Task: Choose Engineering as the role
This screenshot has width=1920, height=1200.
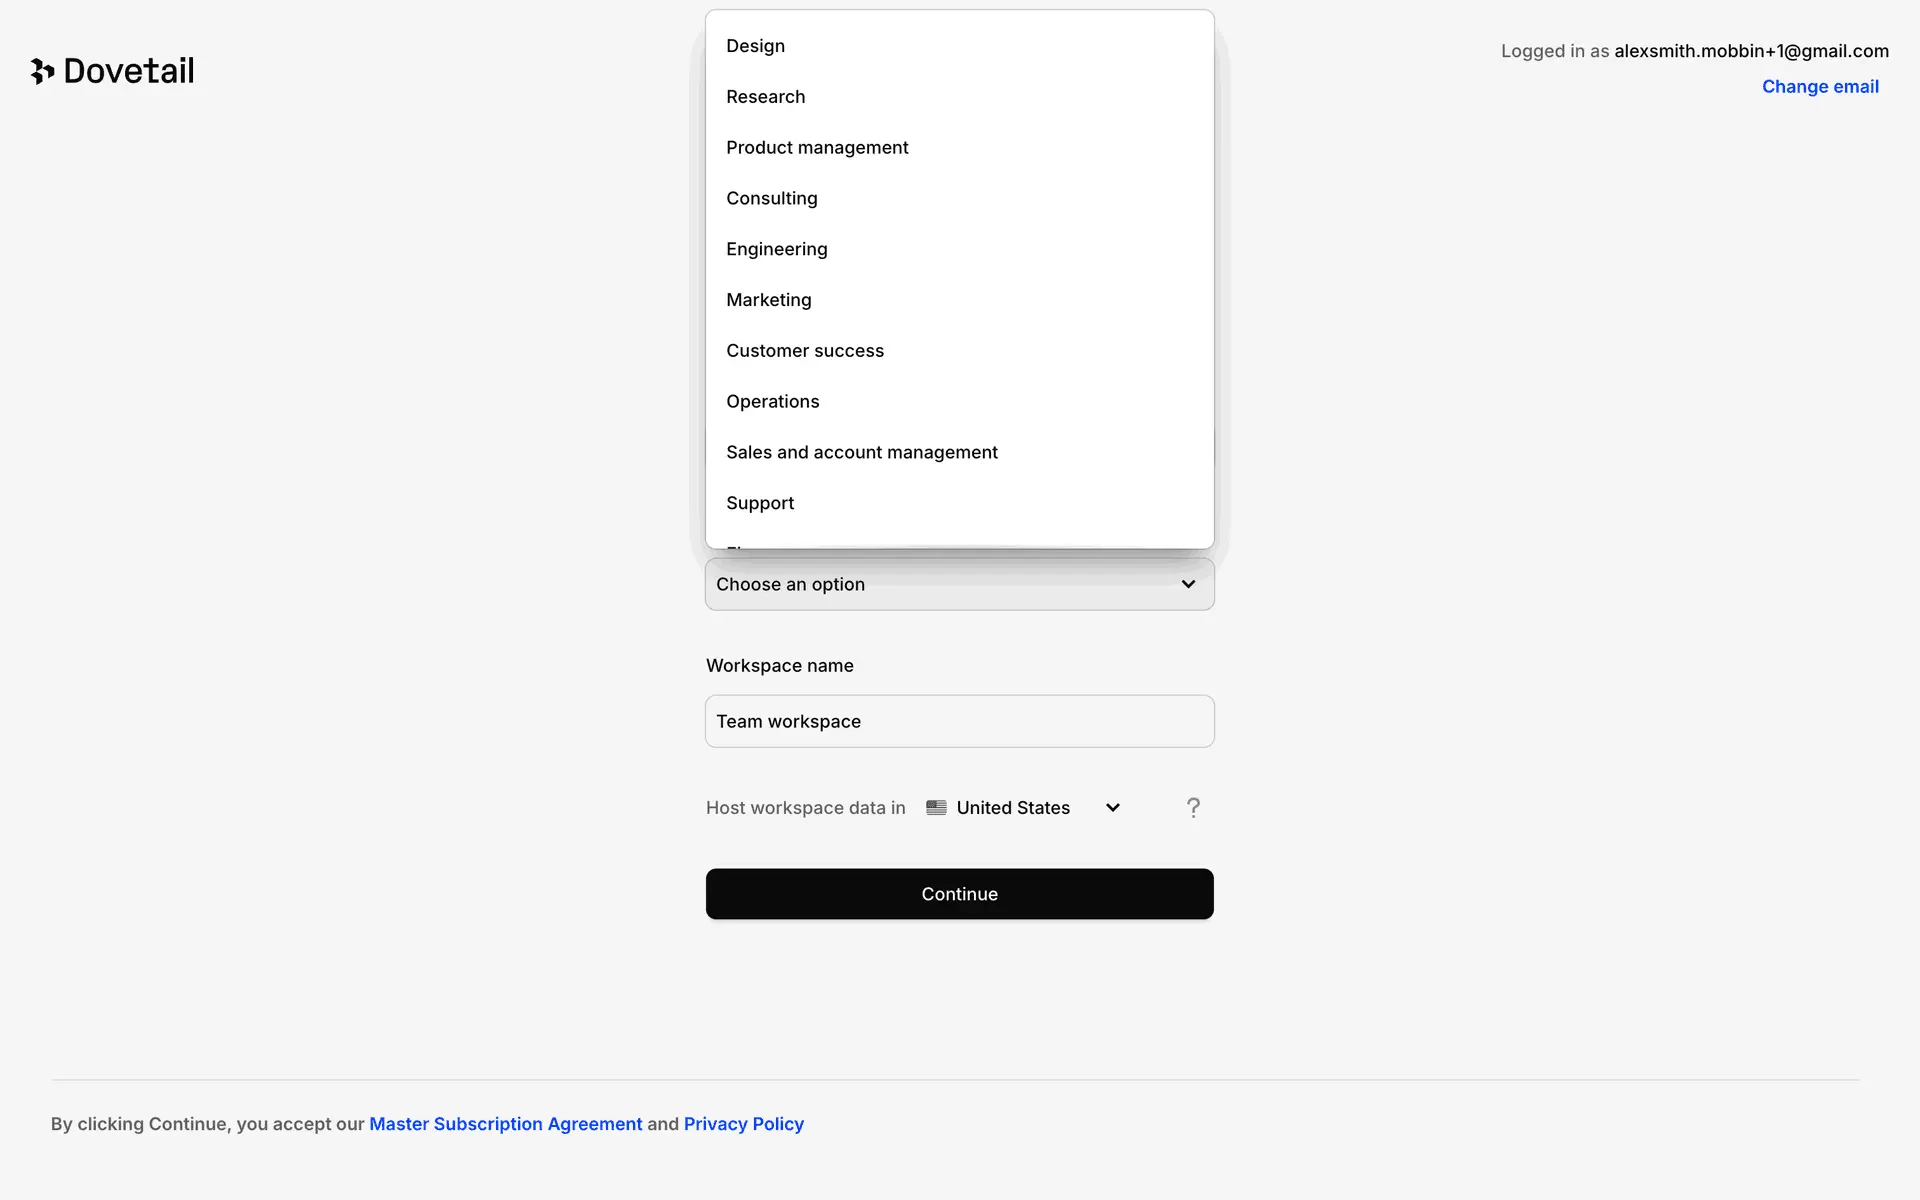Action: (777, 249)
